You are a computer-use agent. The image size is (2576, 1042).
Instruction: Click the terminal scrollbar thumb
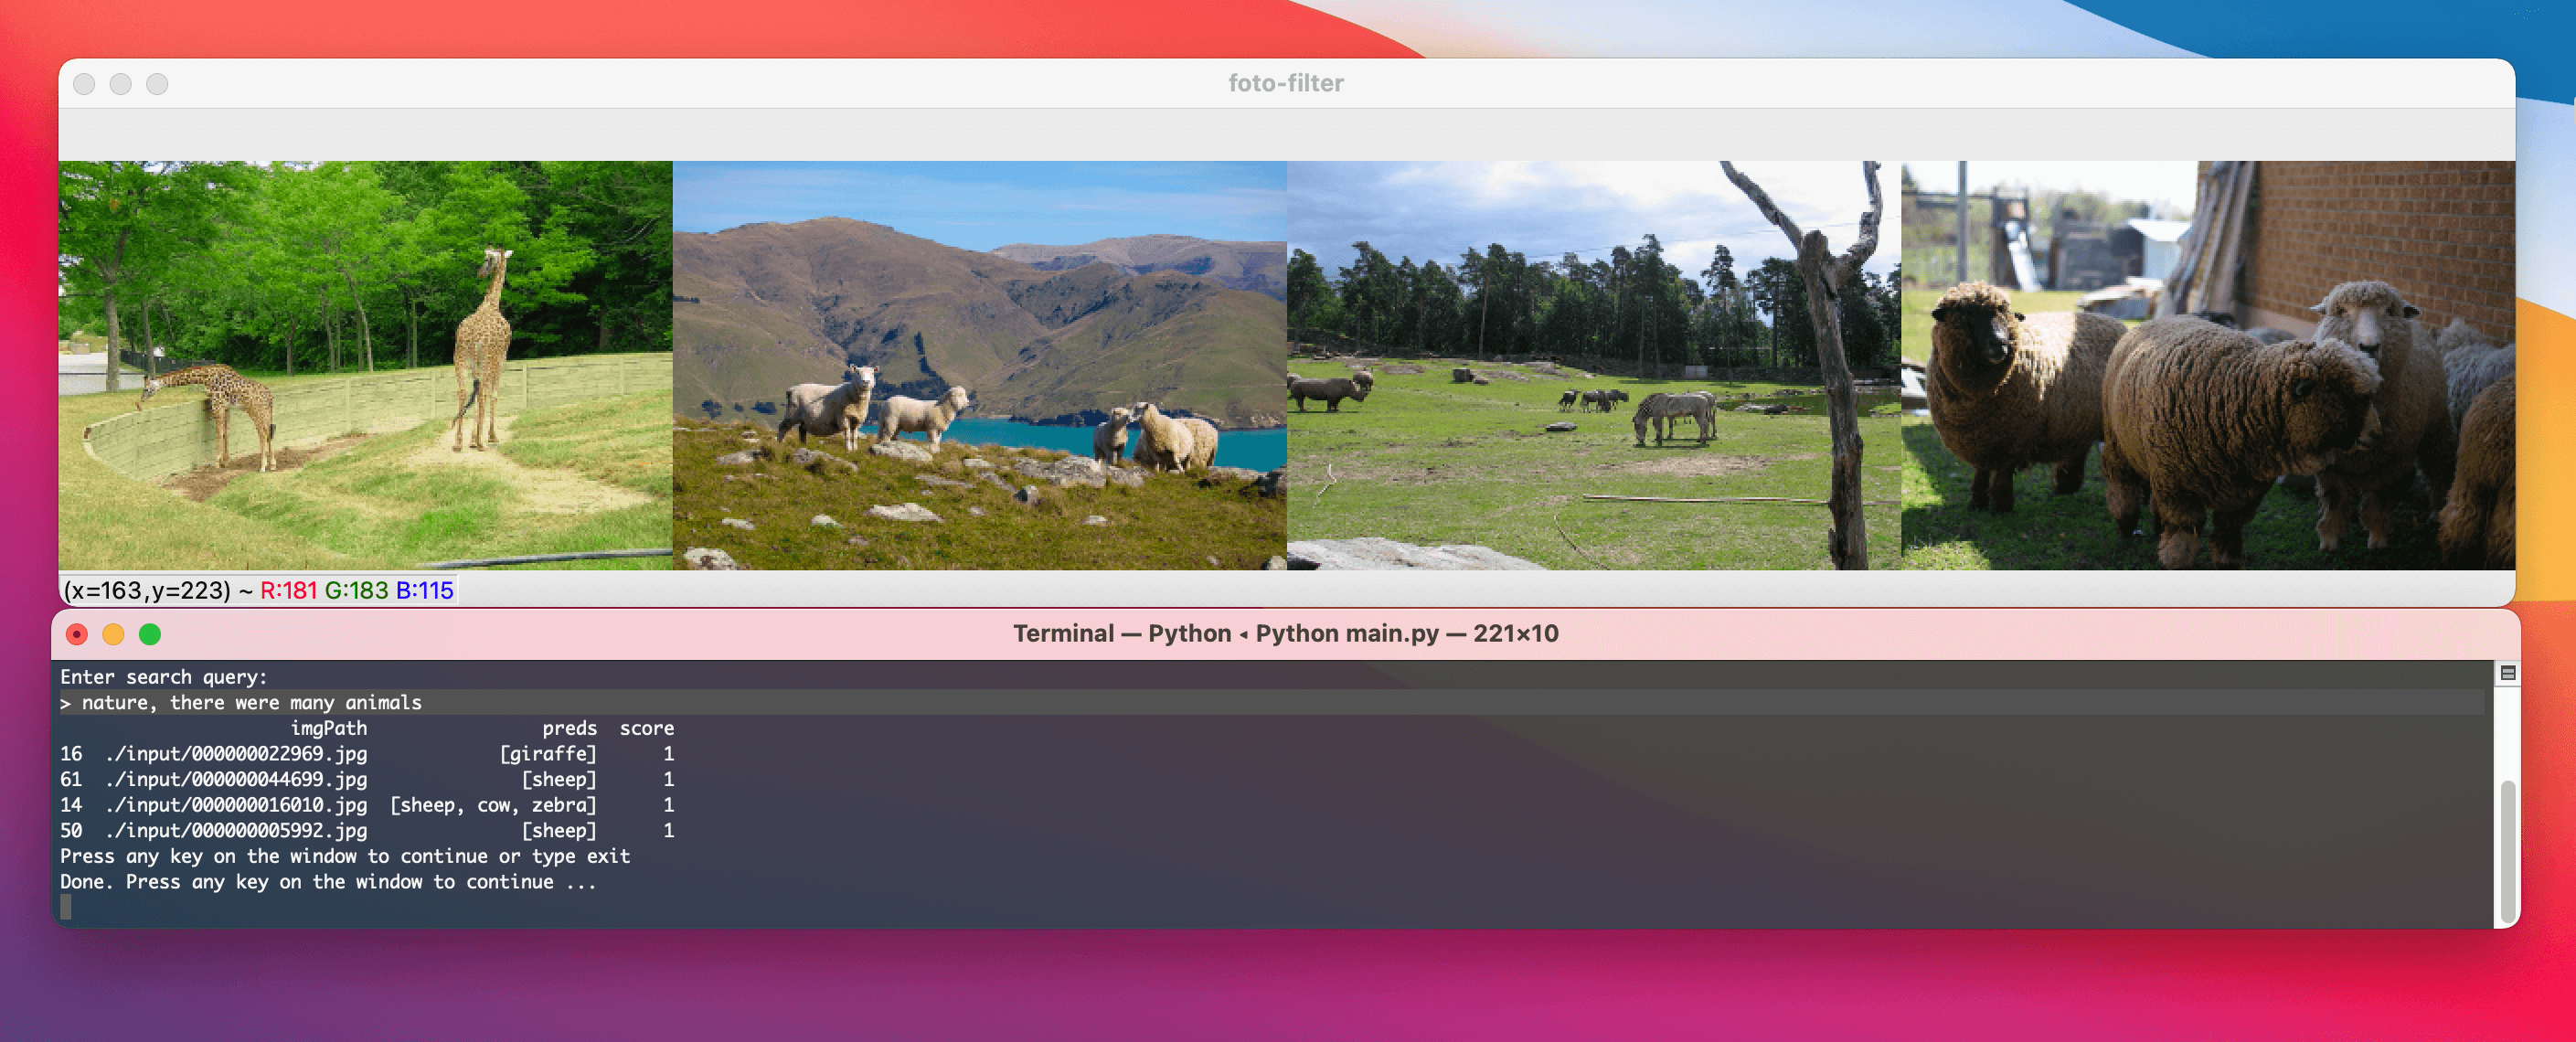[x=2507, y=850]
